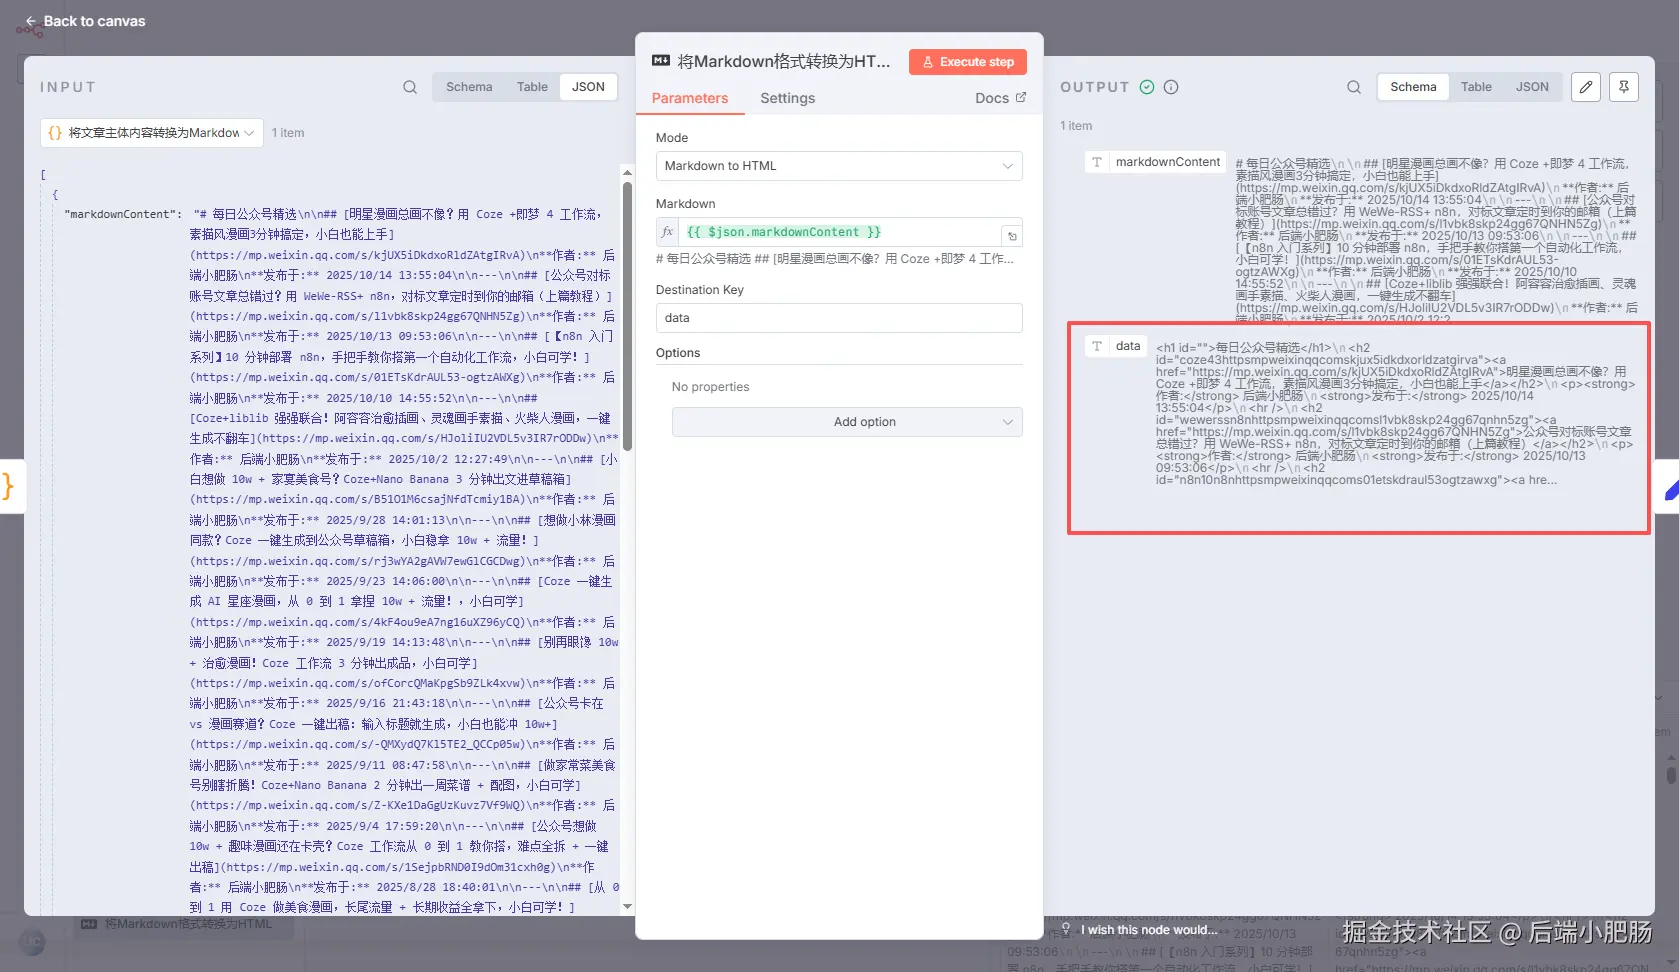Viewport: 1679px width, 972px height.
Task: Open the Mode dropdown 'Markdown to HTML'
Action: point(839,166)
